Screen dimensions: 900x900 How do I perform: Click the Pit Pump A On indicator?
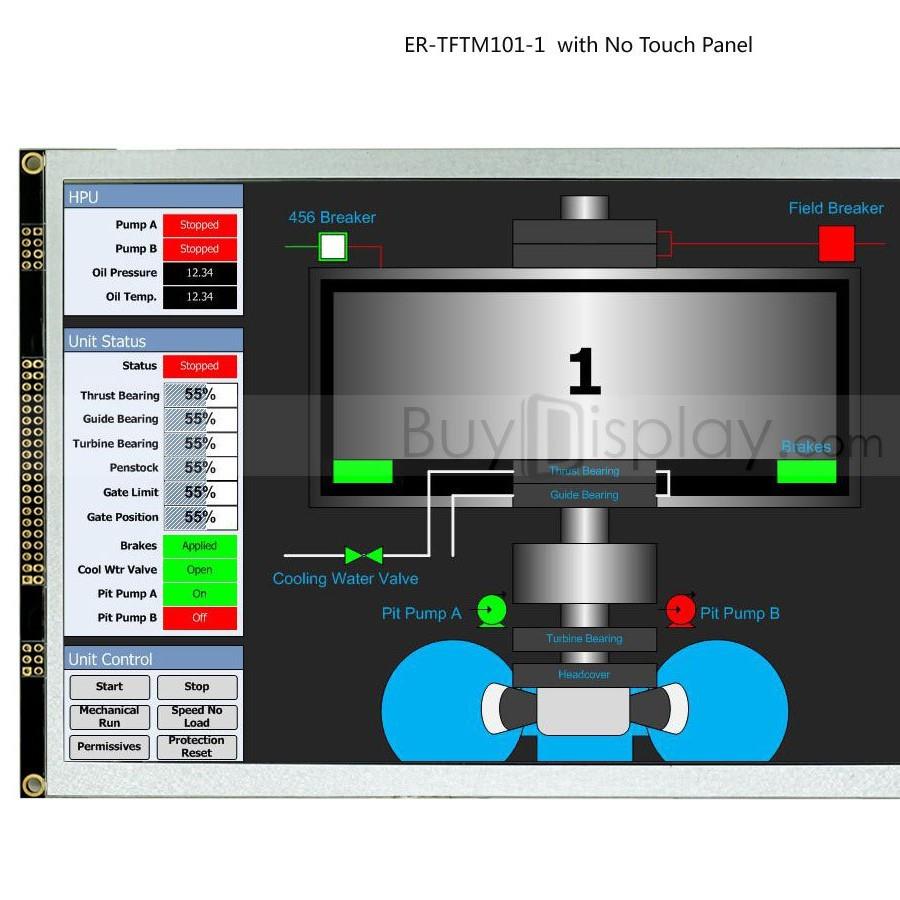point(200,594)
